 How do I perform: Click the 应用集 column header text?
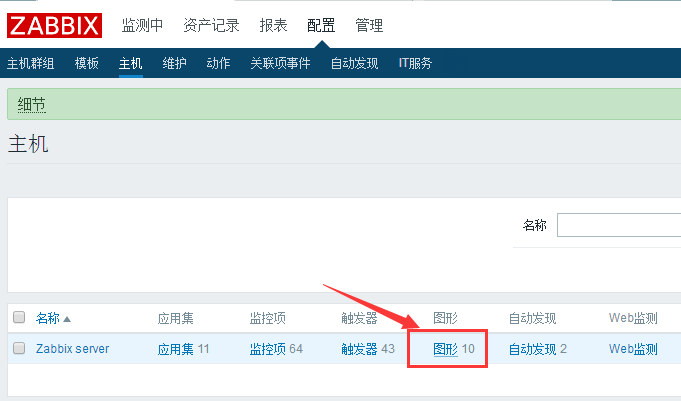(175, 318)
